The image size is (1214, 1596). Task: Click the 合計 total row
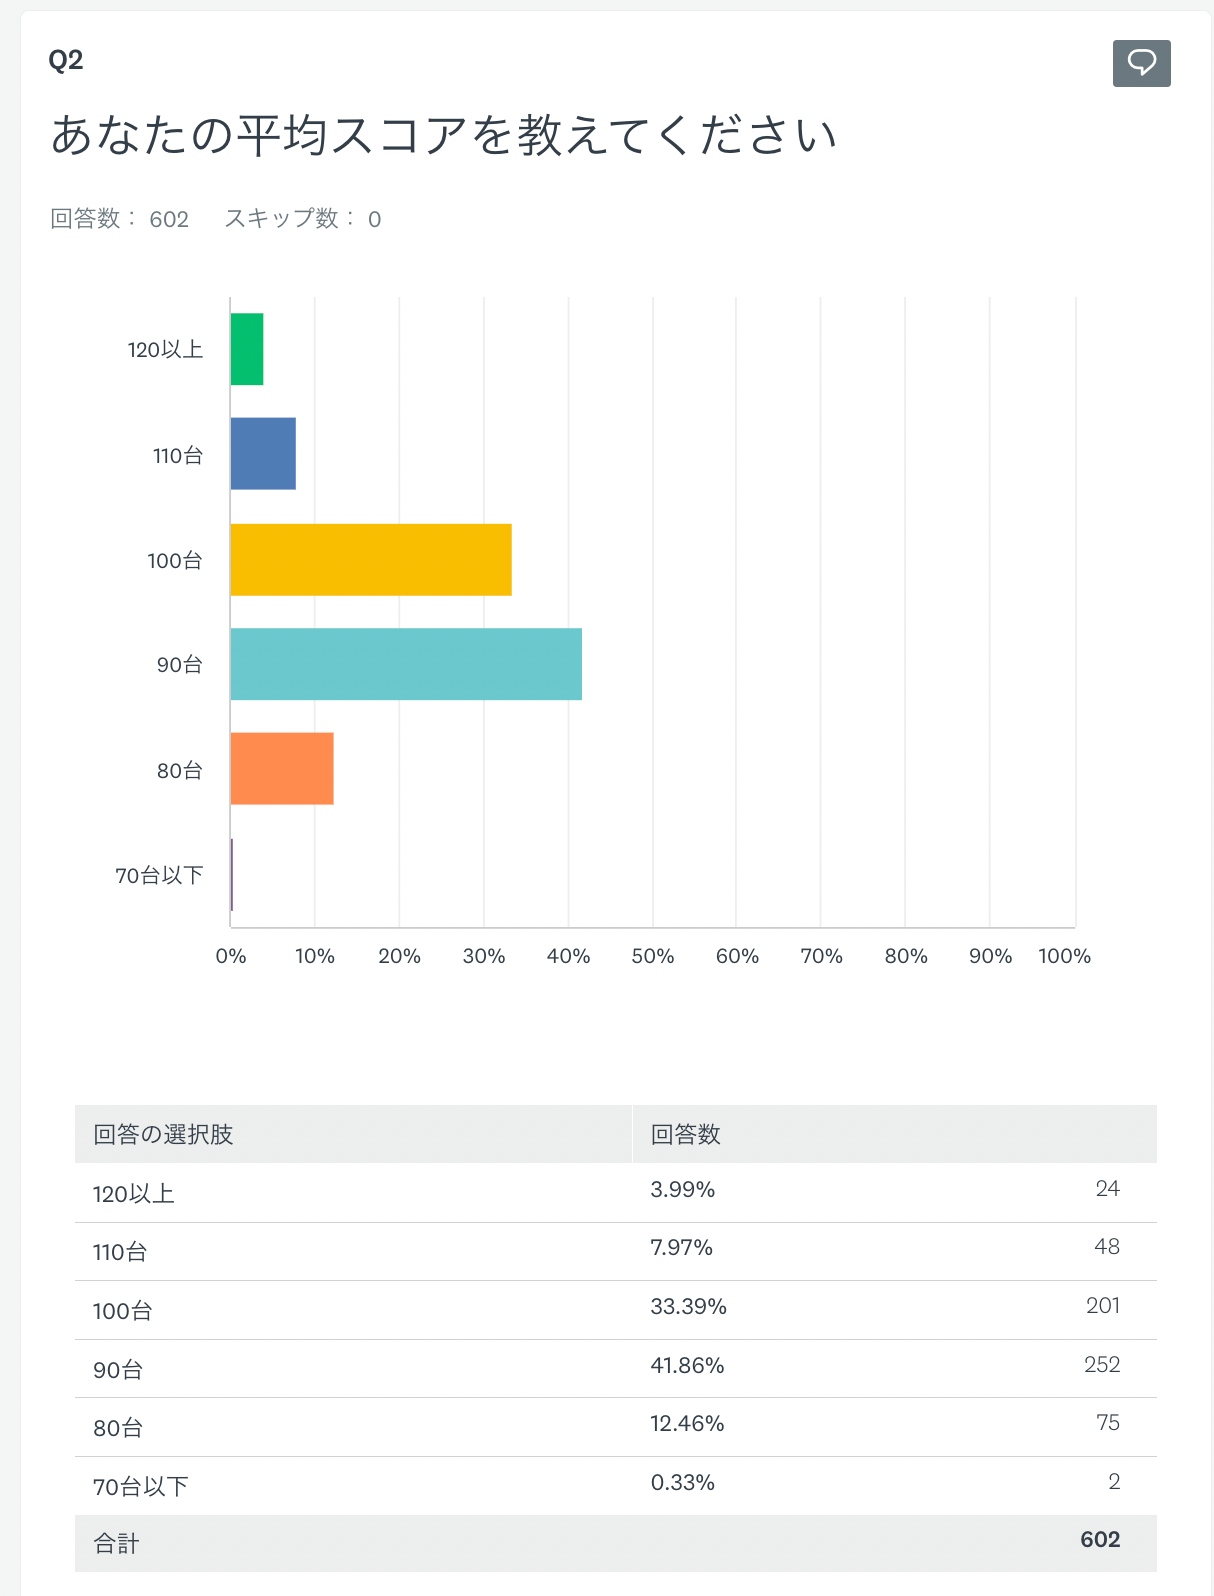click(x=116, y=1544)
